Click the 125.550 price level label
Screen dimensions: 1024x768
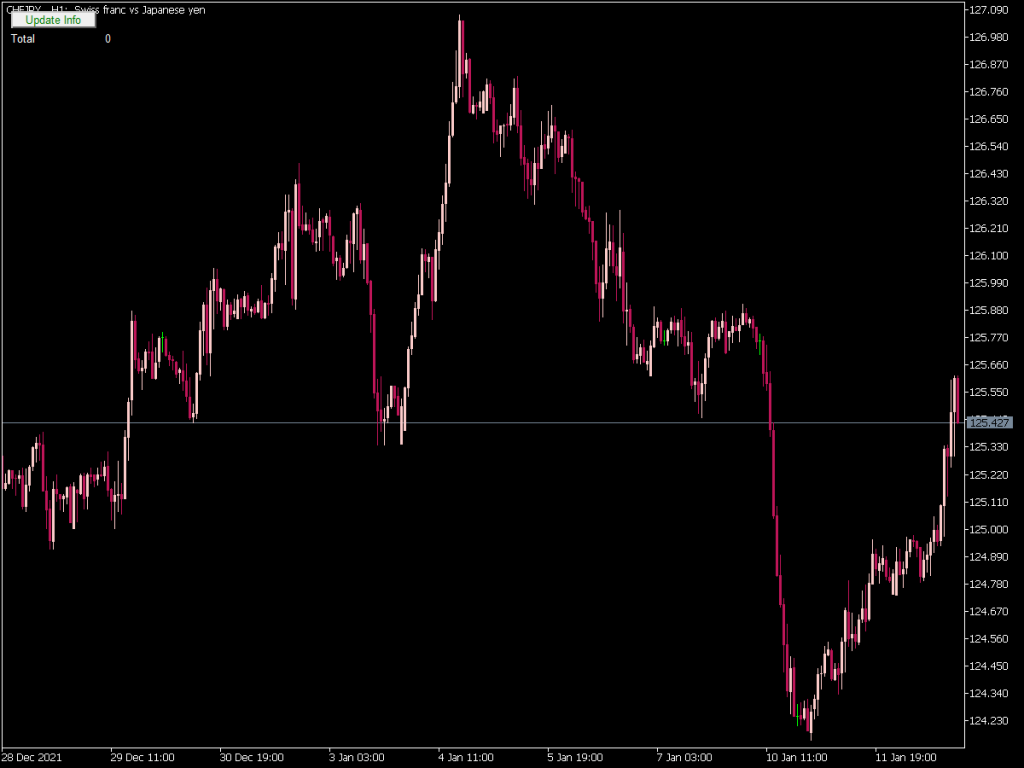coord(991,392)
